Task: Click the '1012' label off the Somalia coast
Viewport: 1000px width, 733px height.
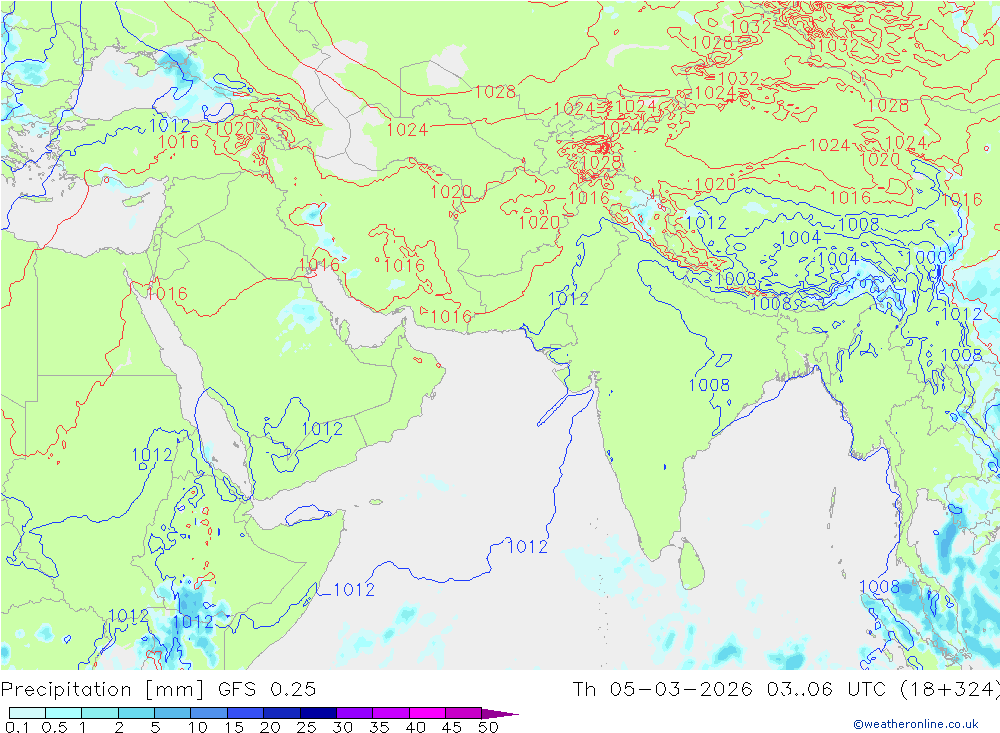Action: [354, 590]
